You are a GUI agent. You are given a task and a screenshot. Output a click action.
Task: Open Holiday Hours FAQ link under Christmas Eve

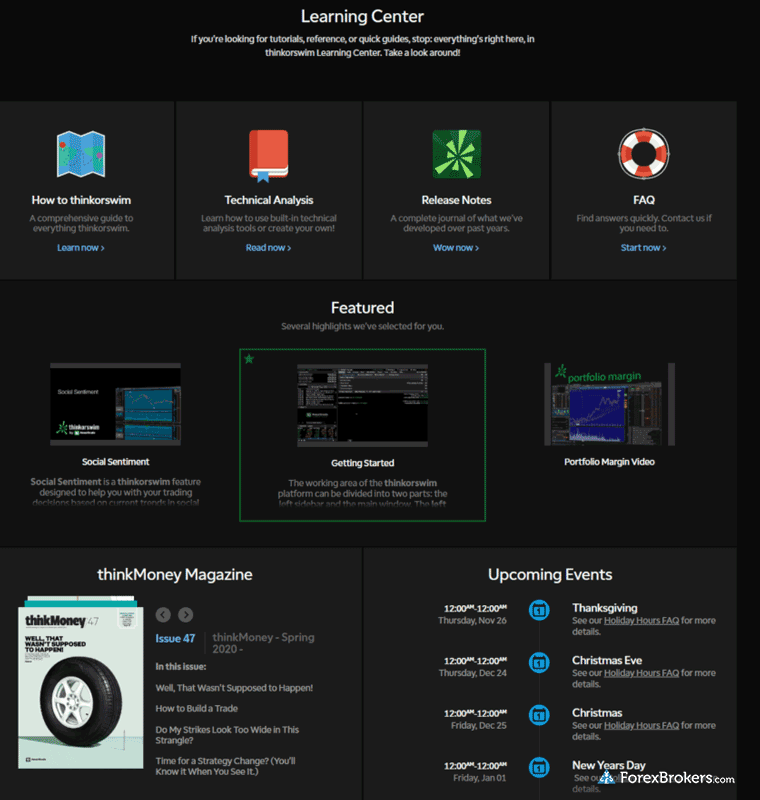(641, 673)
